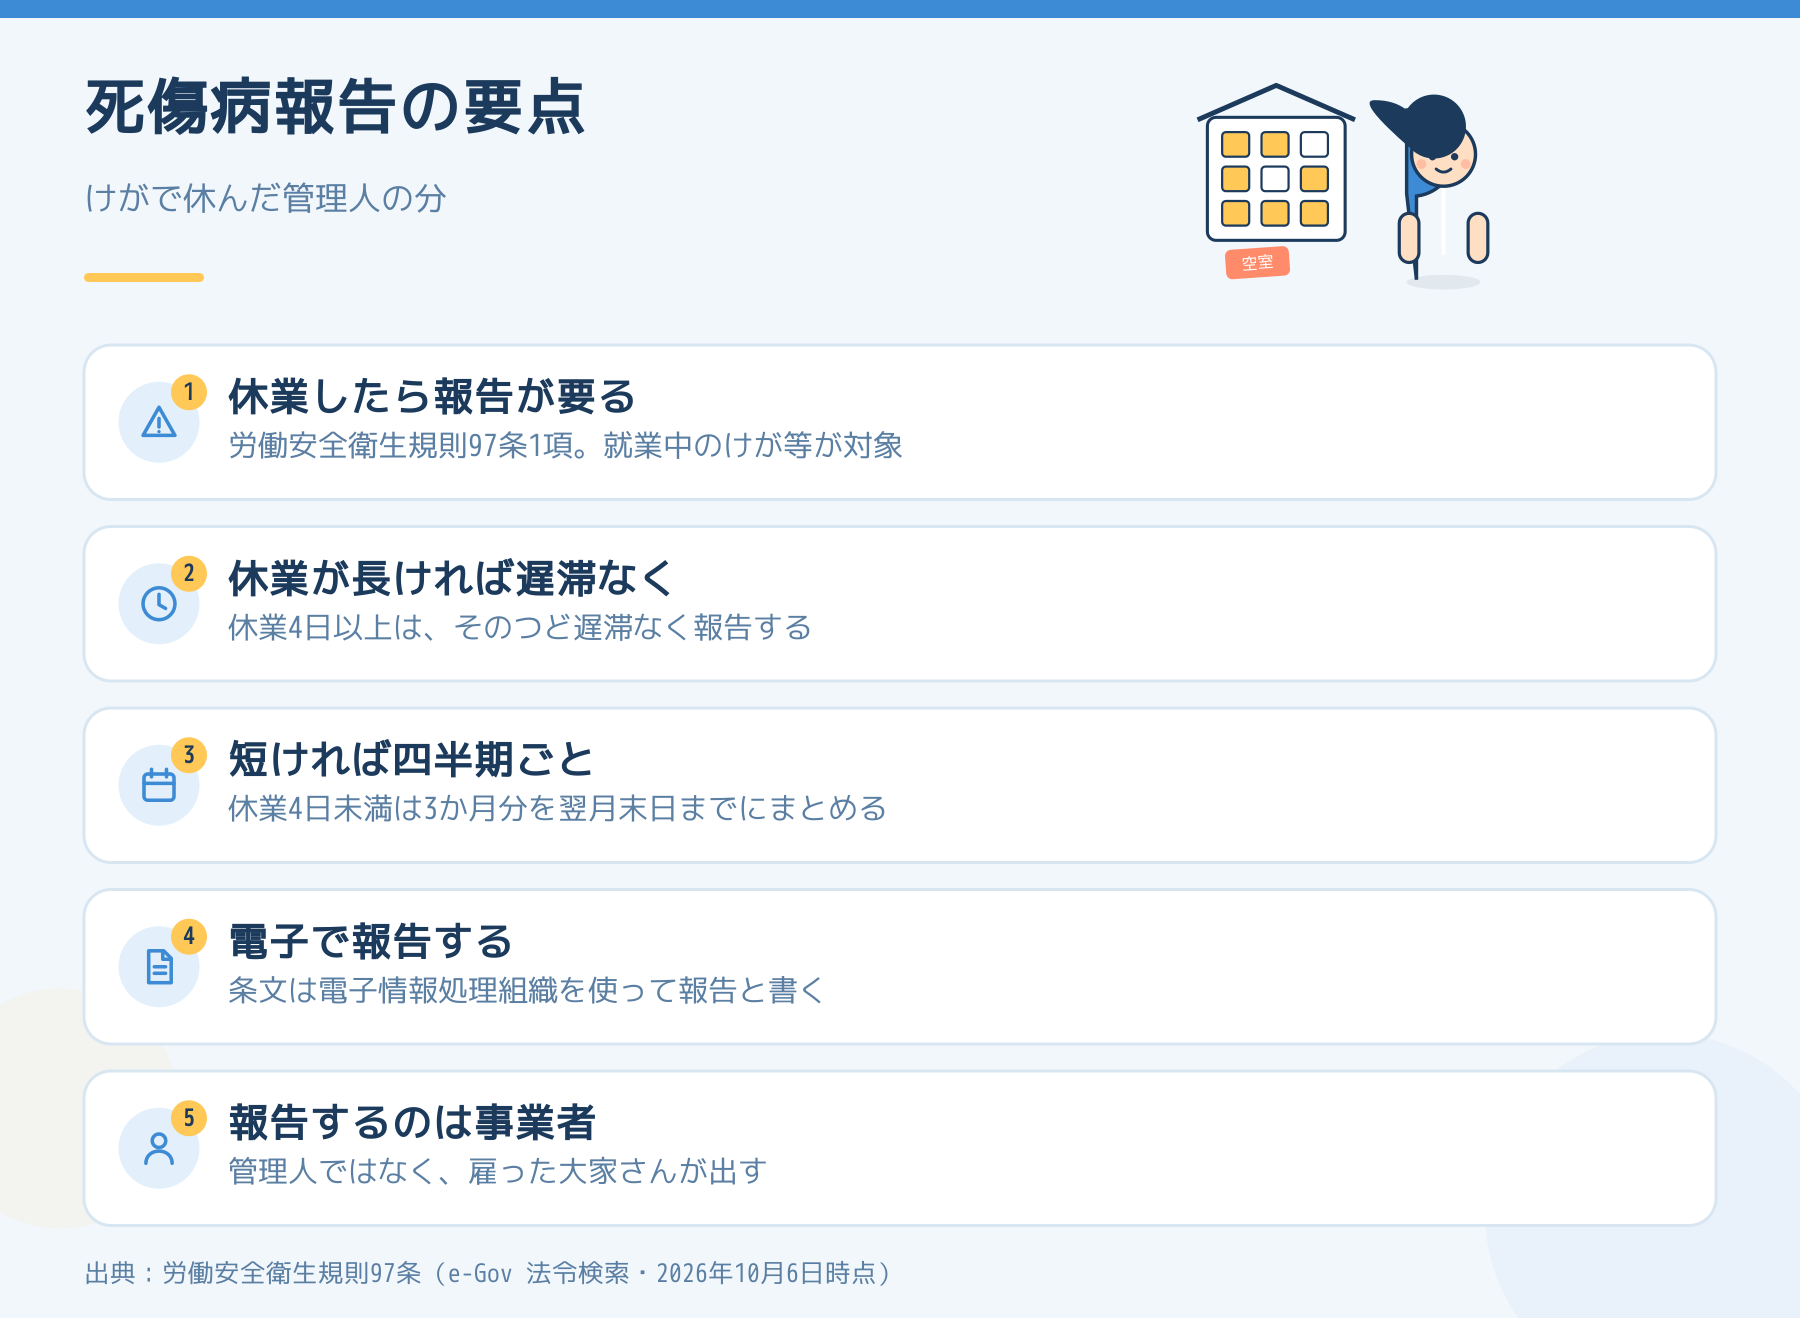1800x1318 pixels.
Task: Click the text 休業4日未満は3か月分を翌月末日までにまとめる
Action: click(557, 809)
